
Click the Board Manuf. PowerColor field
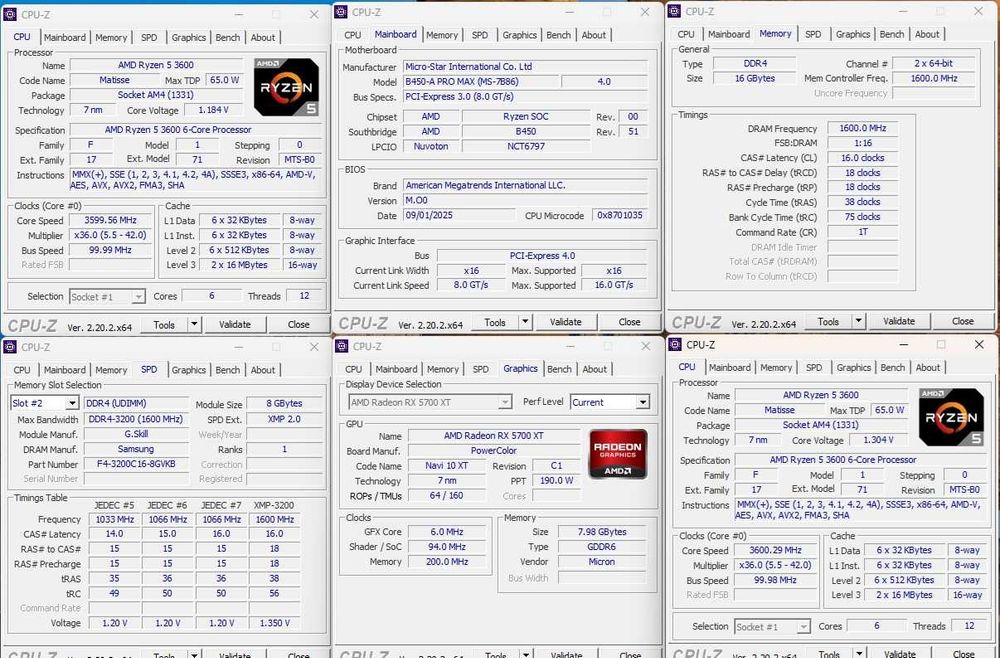[494, 451]
